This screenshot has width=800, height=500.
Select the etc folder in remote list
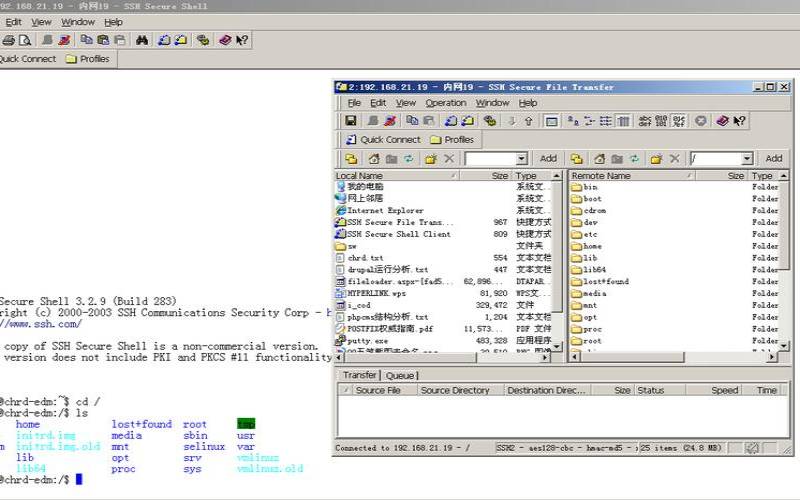pyautogui.click(x=590, y=234)
